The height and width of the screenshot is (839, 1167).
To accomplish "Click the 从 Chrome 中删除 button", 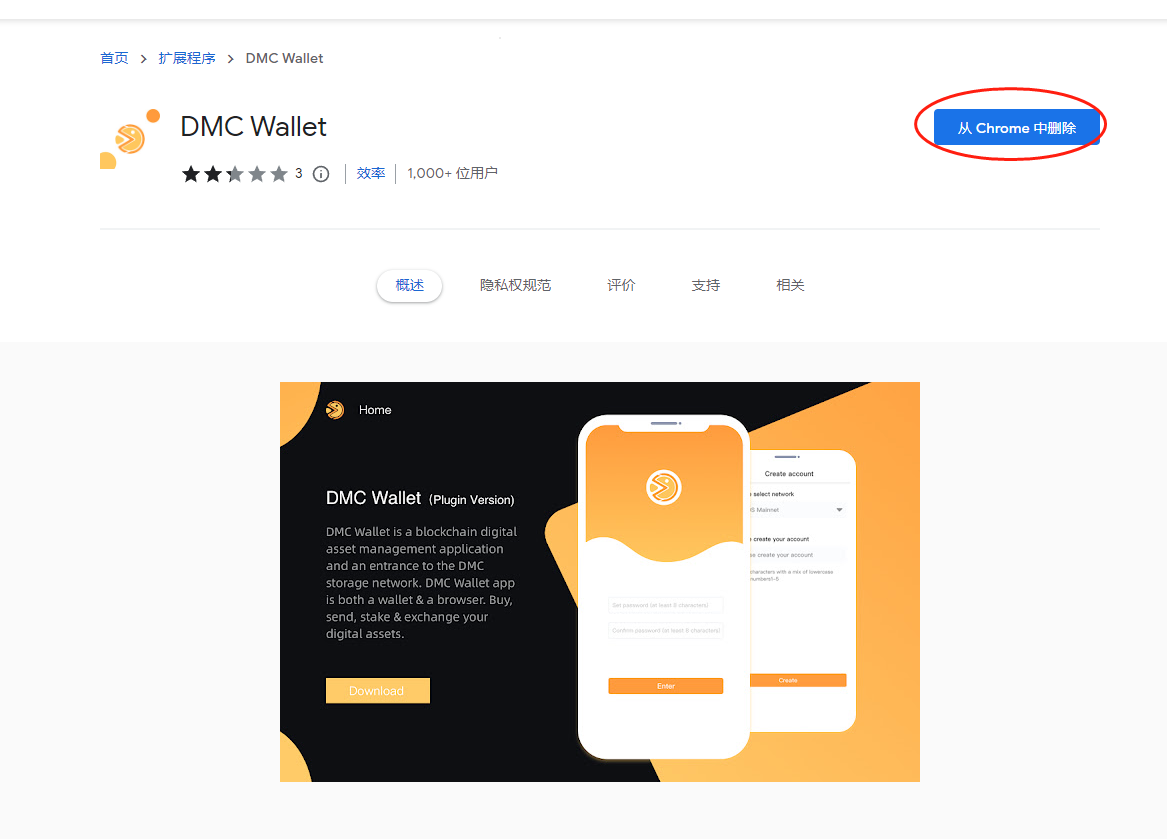I will click(1017, 127).
